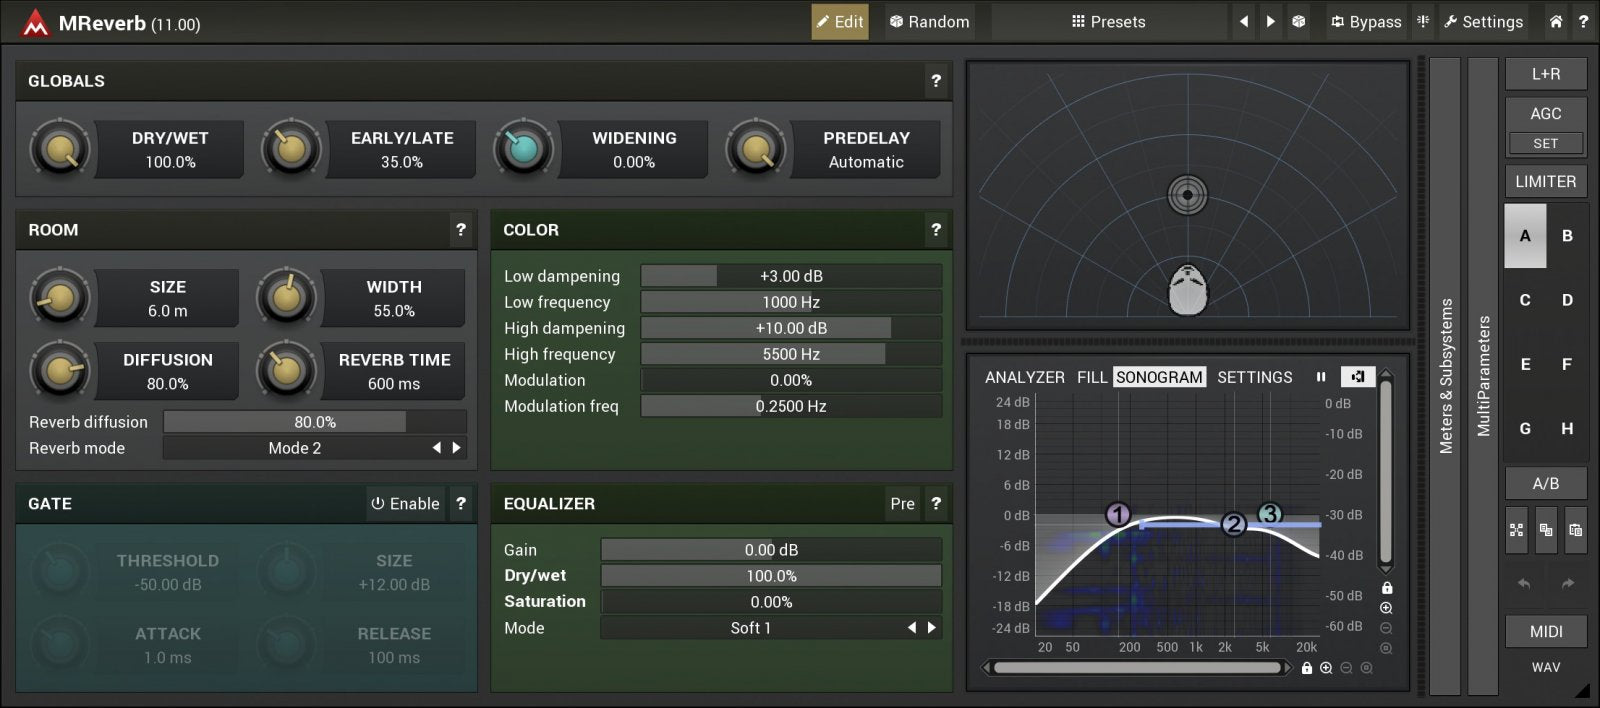The height and width of the screenshot is (708, 1600).
Task: Click the horizontal axis lock icon below the graph
Action: pos(1307,668)
